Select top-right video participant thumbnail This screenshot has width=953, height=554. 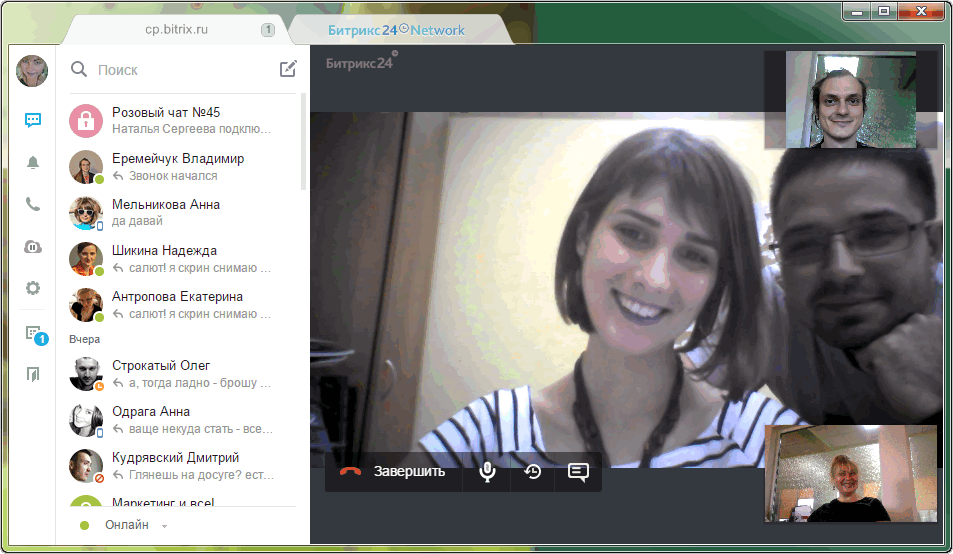[x=851, y=100]
